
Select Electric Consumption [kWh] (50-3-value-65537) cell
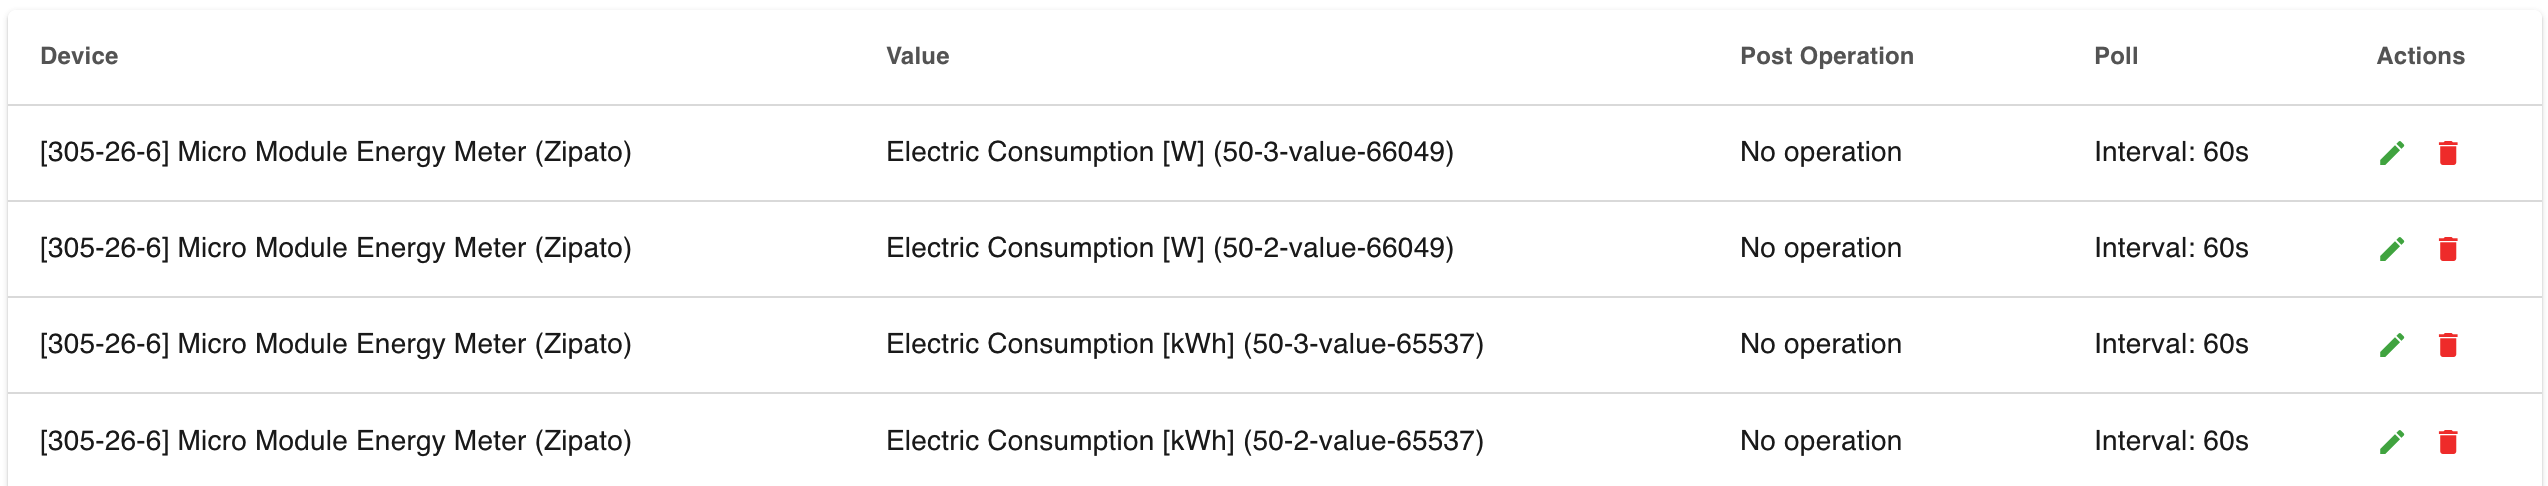(1185, 344)
